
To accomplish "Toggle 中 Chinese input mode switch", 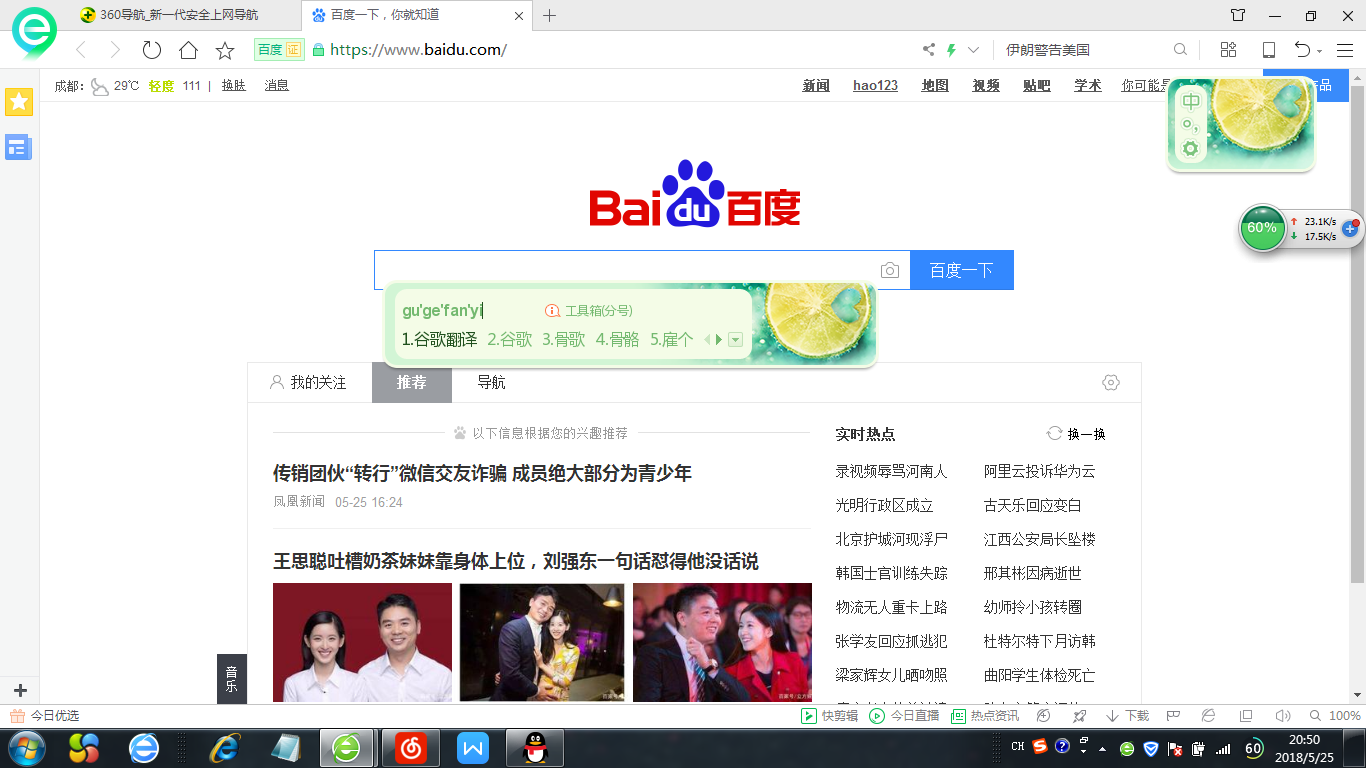I will tap(1192, 100).
